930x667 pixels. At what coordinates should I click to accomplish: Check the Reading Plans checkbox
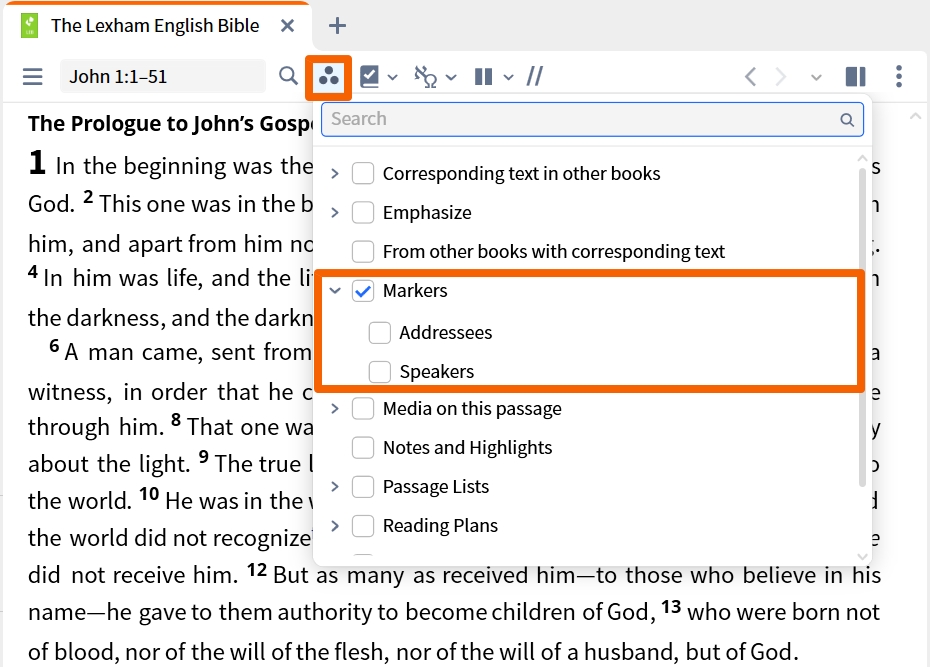click(x=363, y=526)
